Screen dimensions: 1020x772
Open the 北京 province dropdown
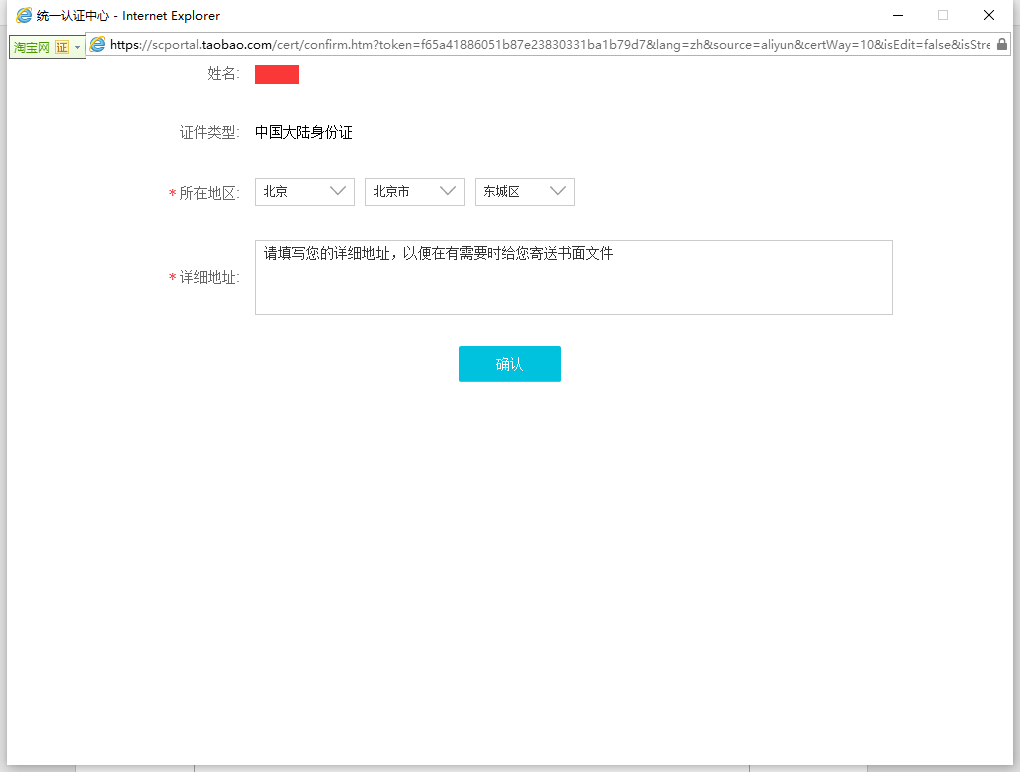pyautogui.click(x=305, y=192)
